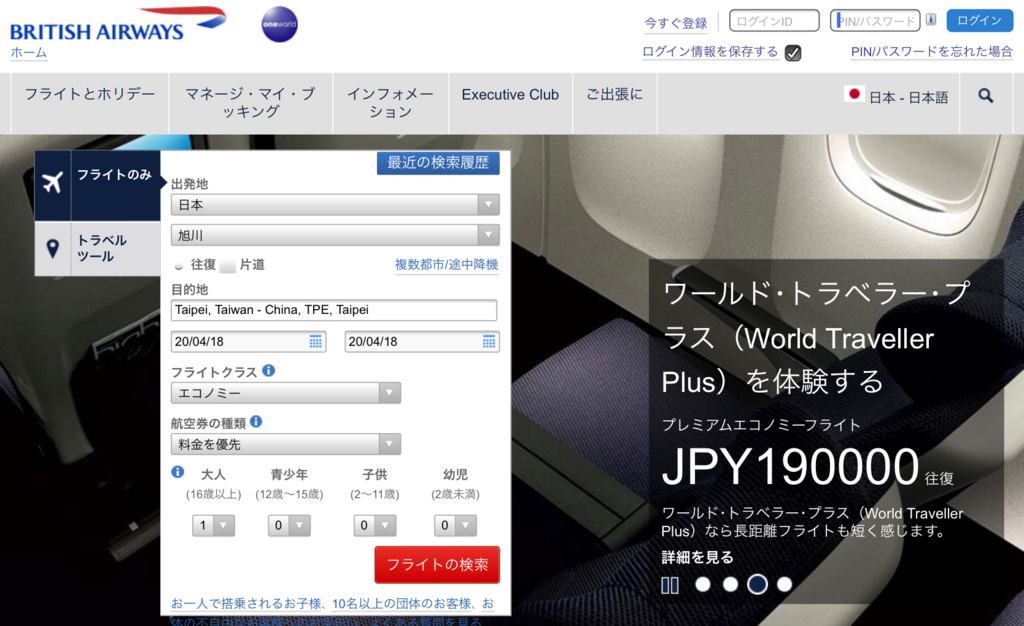
Task: Click the World Traveller Plus headline
Action: (816, 337)
